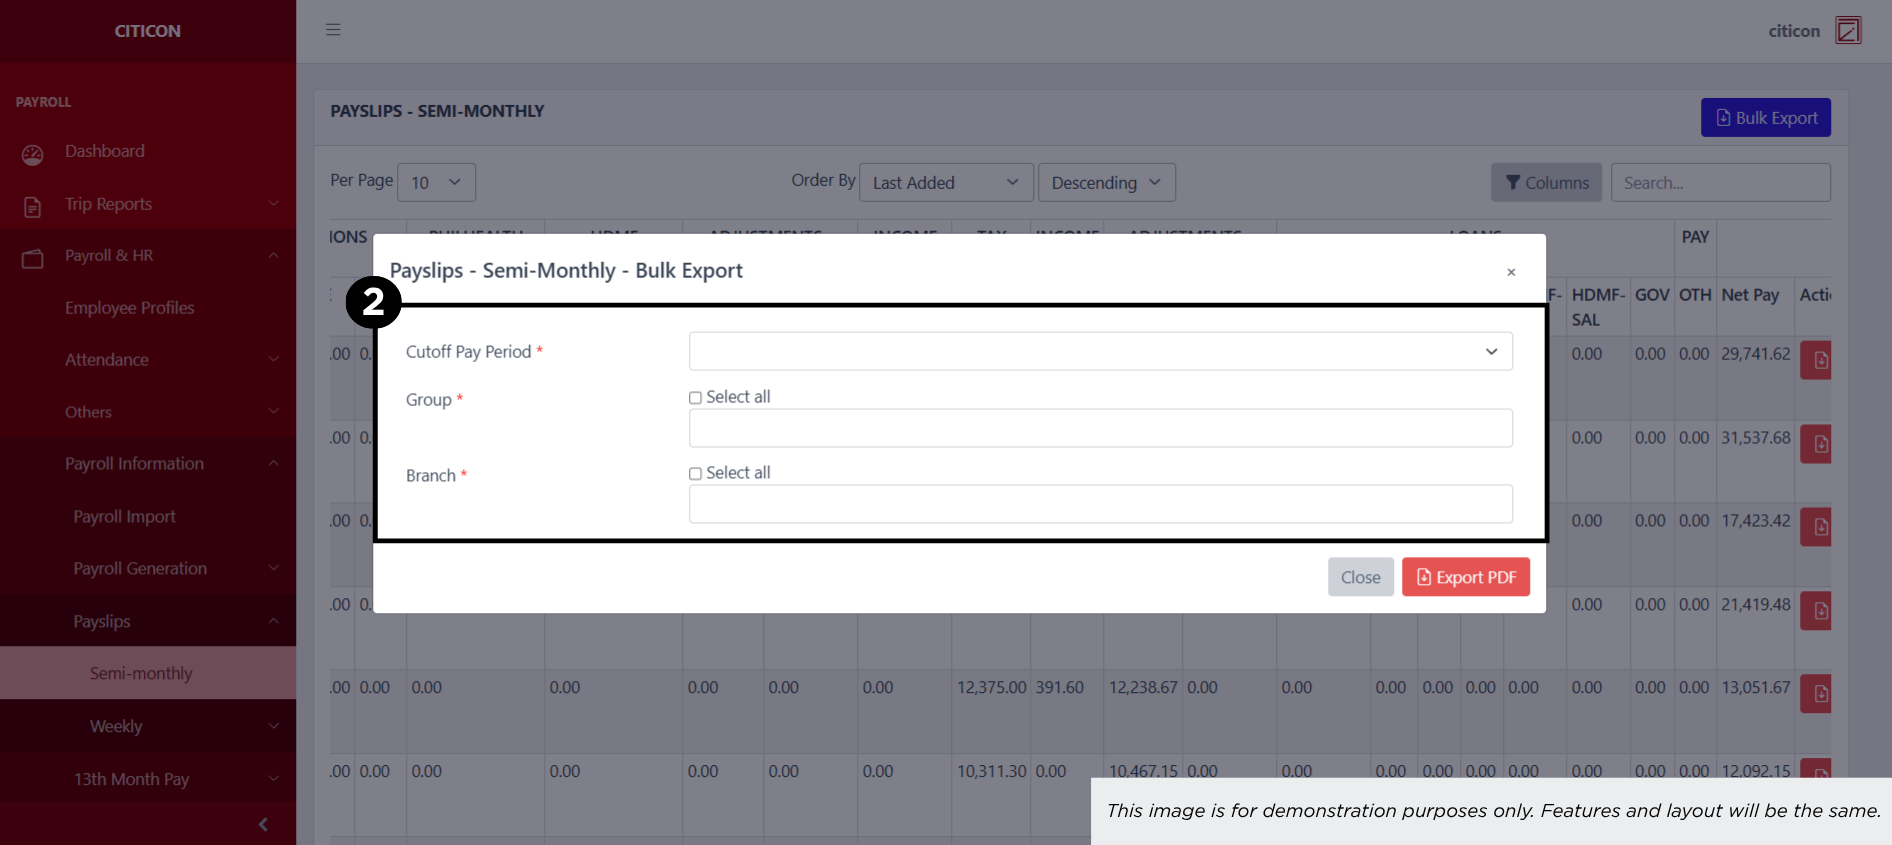This screenshot has height=845, width=1892.
Task: Click export icon for the 29,741.62 row
Action: click(x=1819, y=360)
